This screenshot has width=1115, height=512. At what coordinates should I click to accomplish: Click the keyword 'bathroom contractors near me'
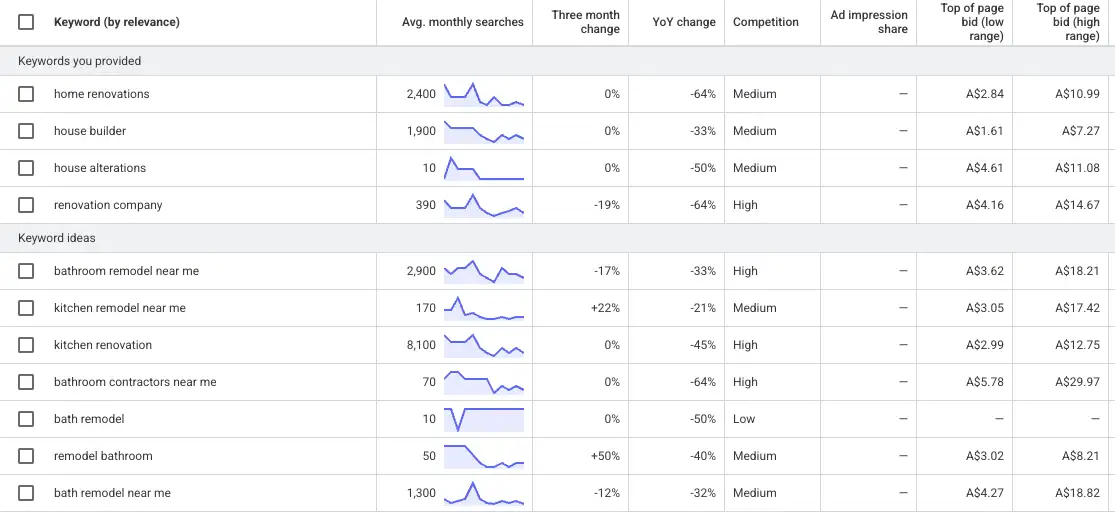coord(135,382)
